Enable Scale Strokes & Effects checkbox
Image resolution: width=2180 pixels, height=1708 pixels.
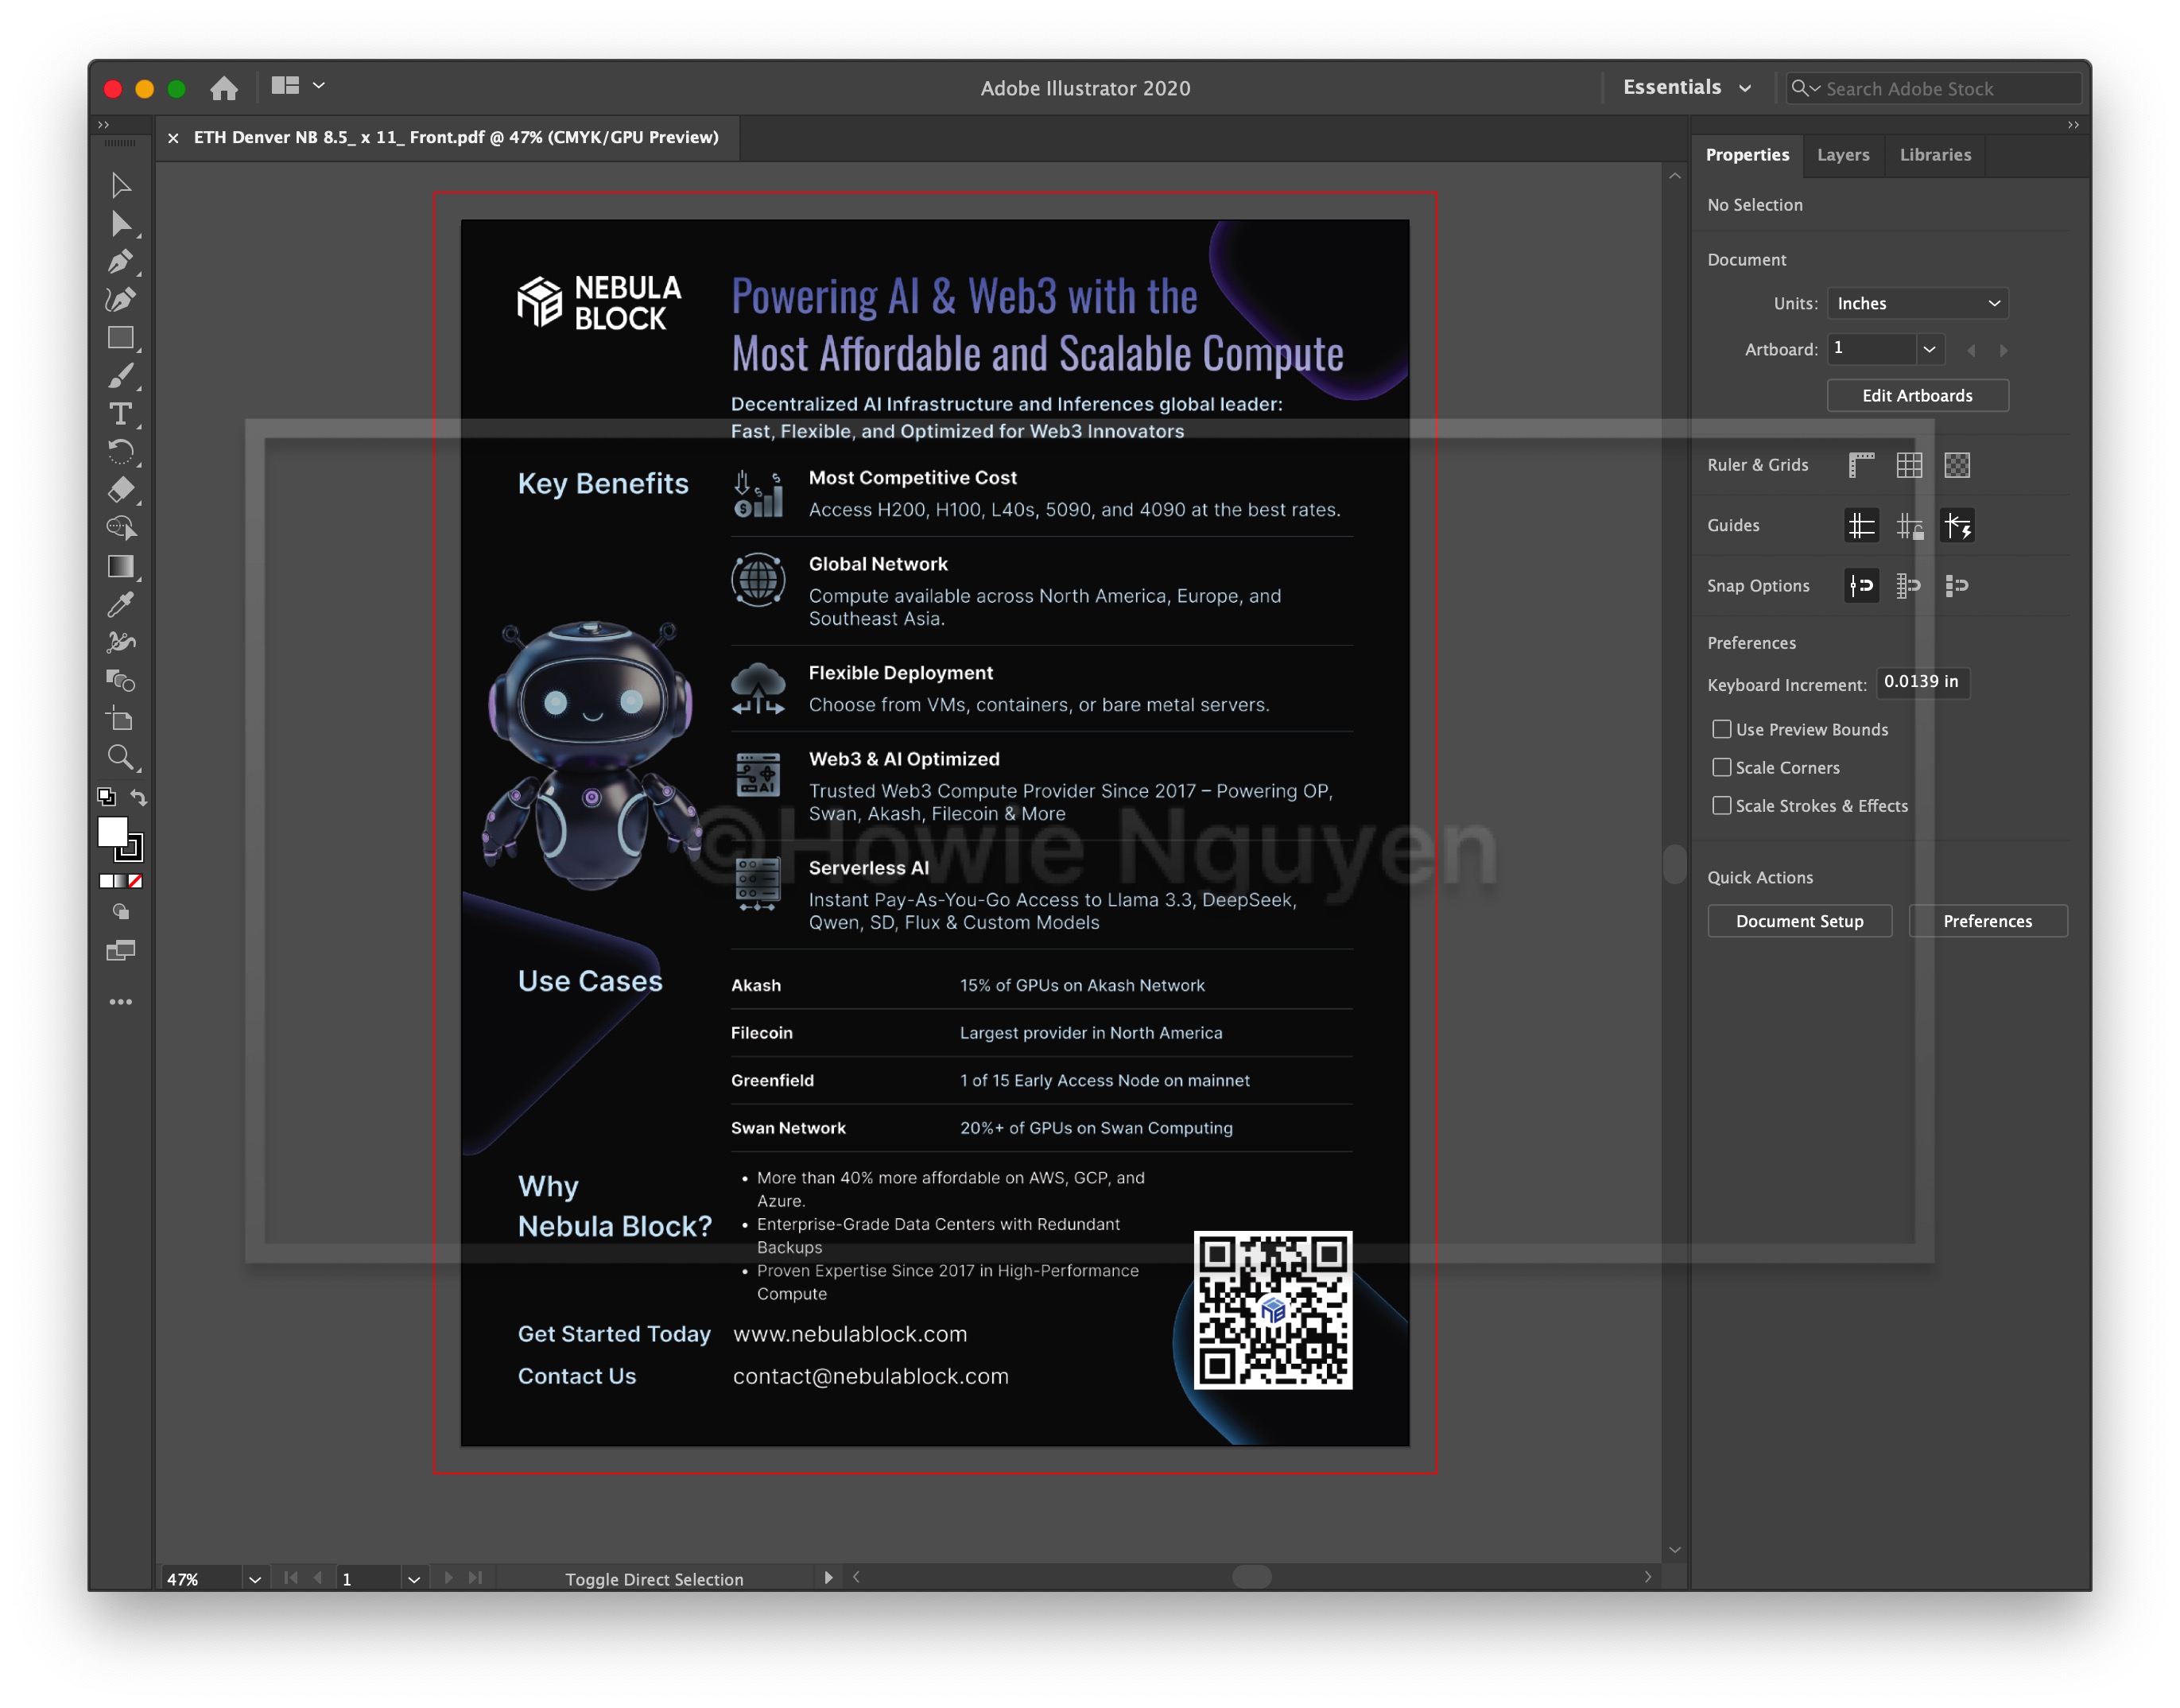[x=1721, y=805]
